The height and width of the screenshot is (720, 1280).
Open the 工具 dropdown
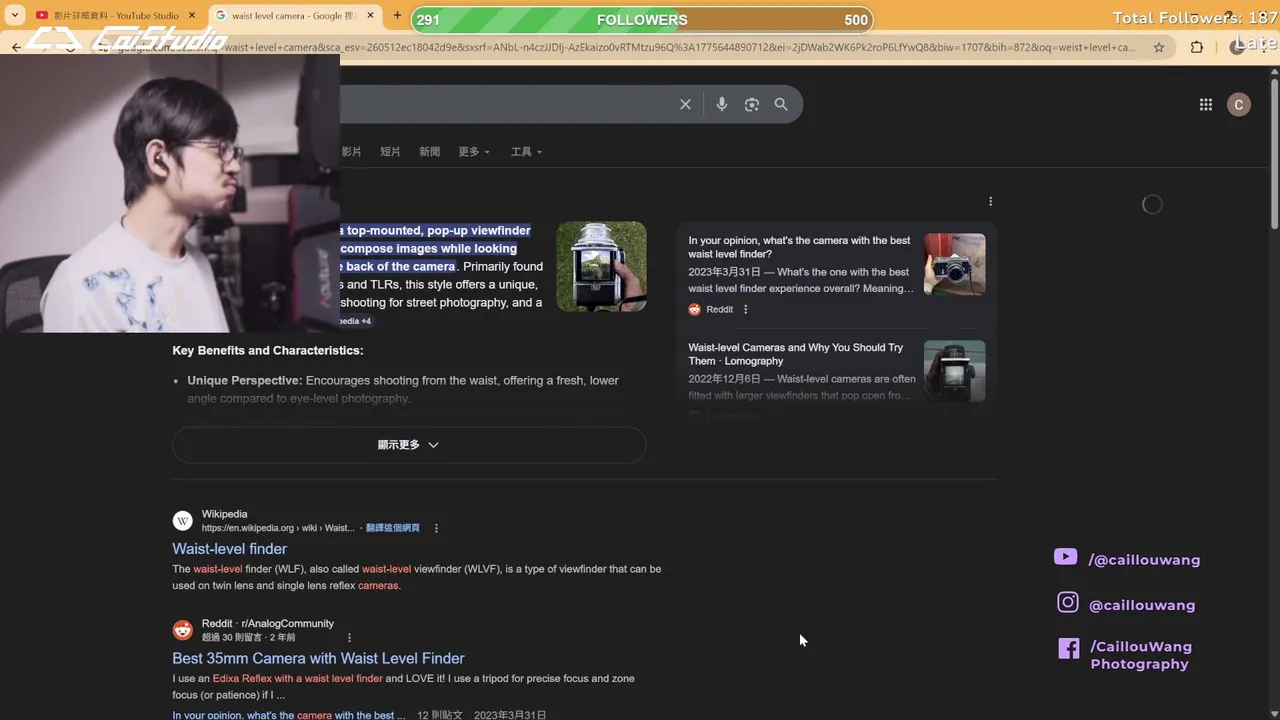point(526,152)
